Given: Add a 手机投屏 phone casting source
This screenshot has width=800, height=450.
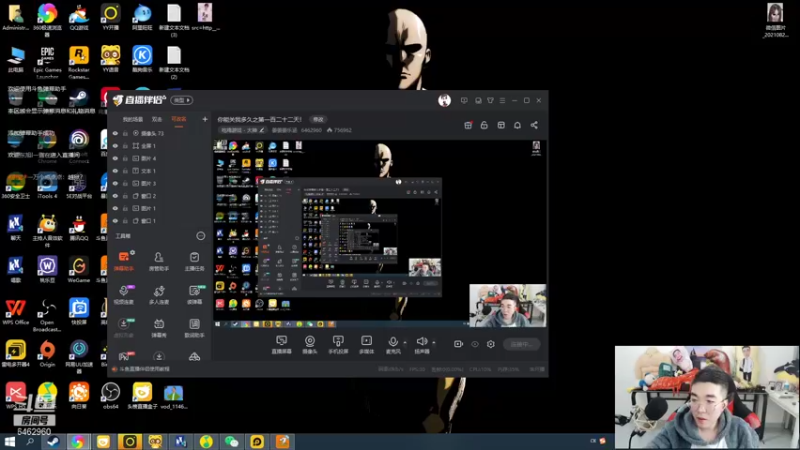Looking at the screenshot, I should (x=338, y=344).
